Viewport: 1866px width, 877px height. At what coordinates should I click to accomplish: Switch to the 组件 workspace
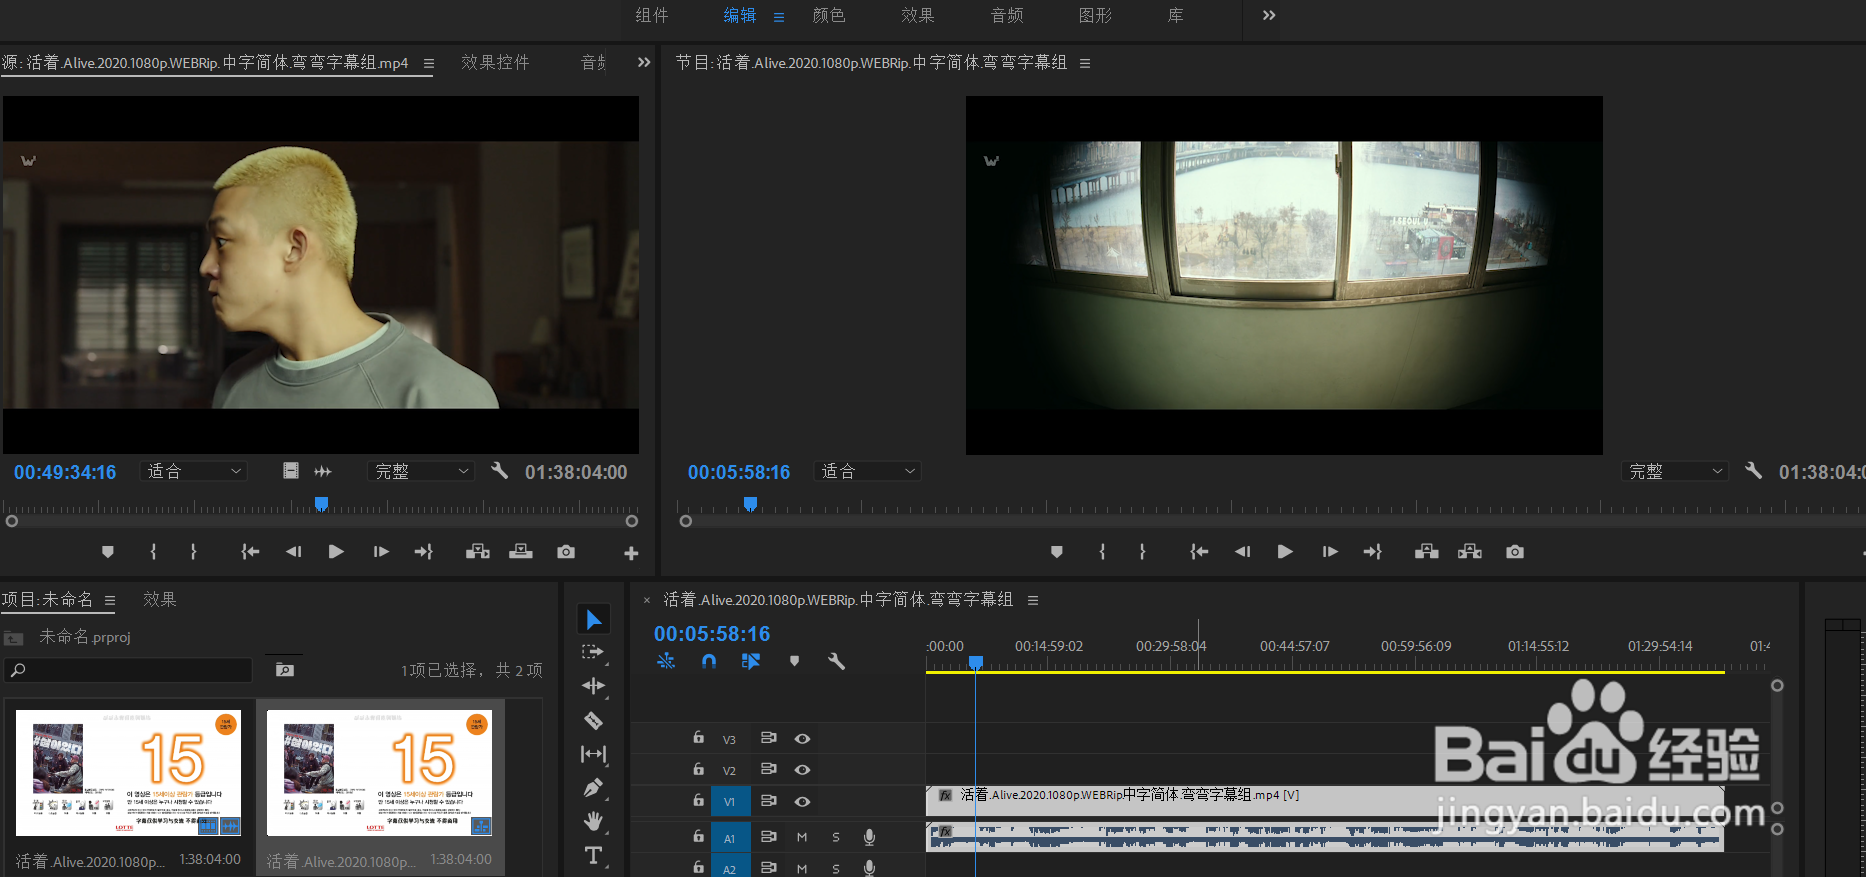point(652,15)
